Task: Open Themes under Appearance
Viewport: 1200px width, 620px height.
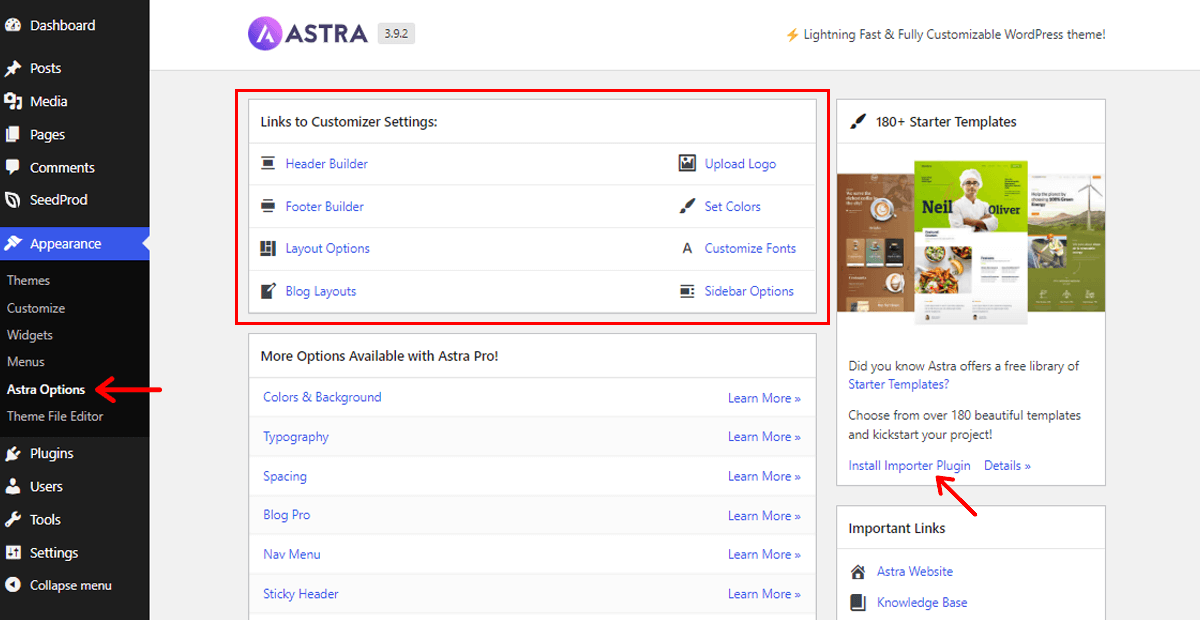Action: click(28, 281)
